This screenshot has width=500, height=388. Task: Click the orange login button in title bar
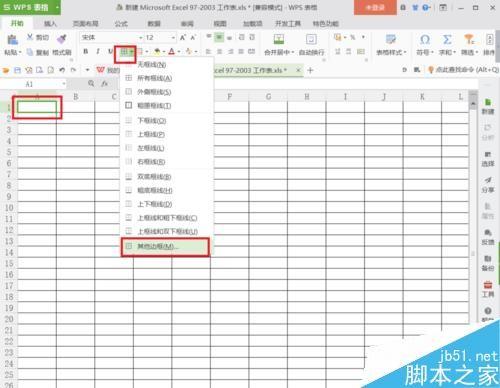pos(375,7)
